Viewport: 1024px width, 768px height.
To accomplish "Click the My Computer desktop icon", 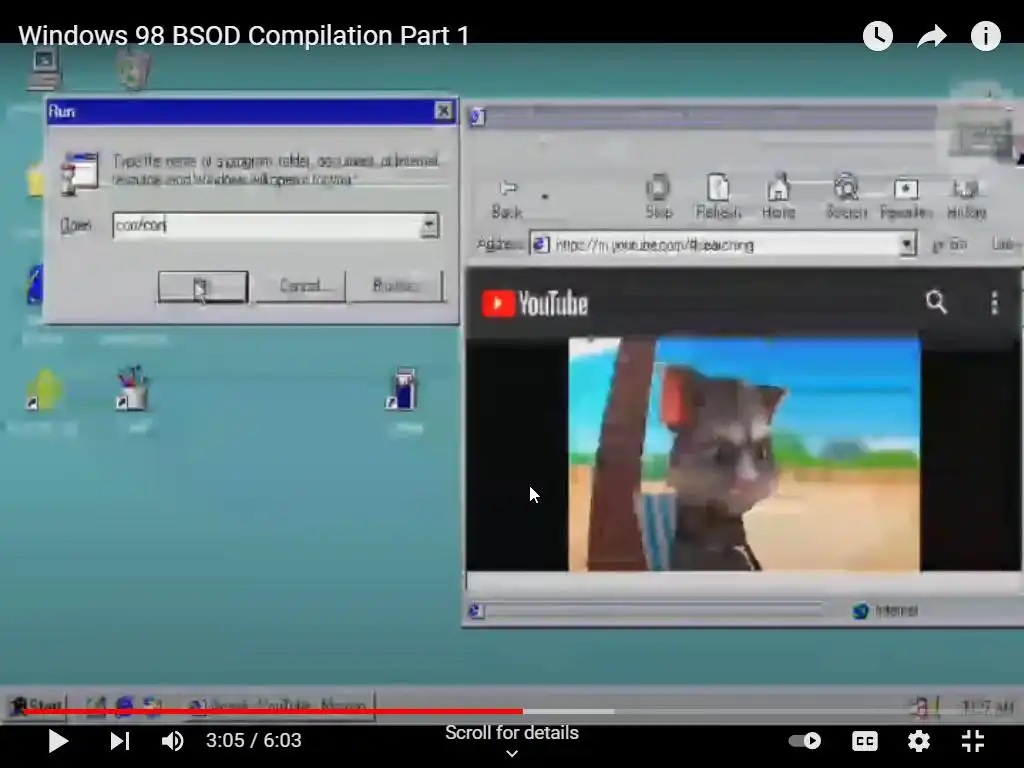I will [44, 68].
